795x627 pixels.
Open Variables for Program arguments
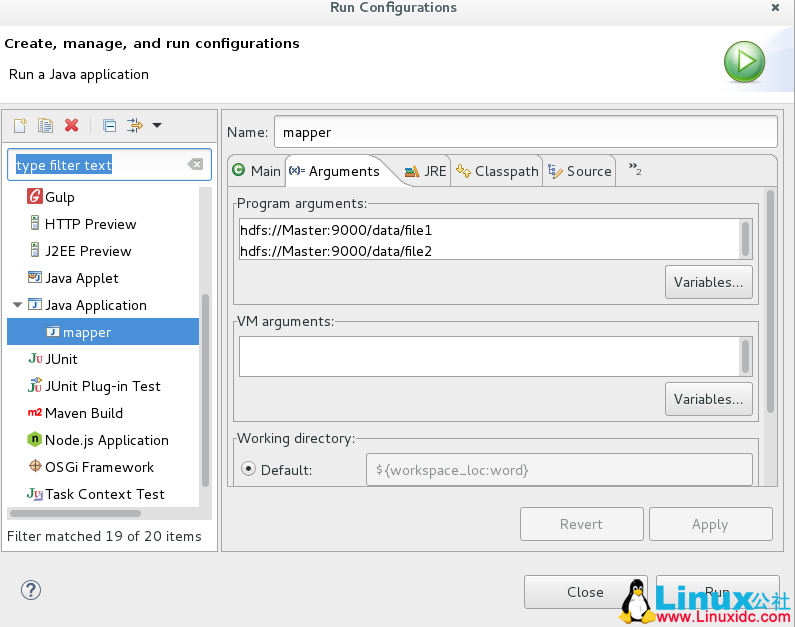pos(708,282)
